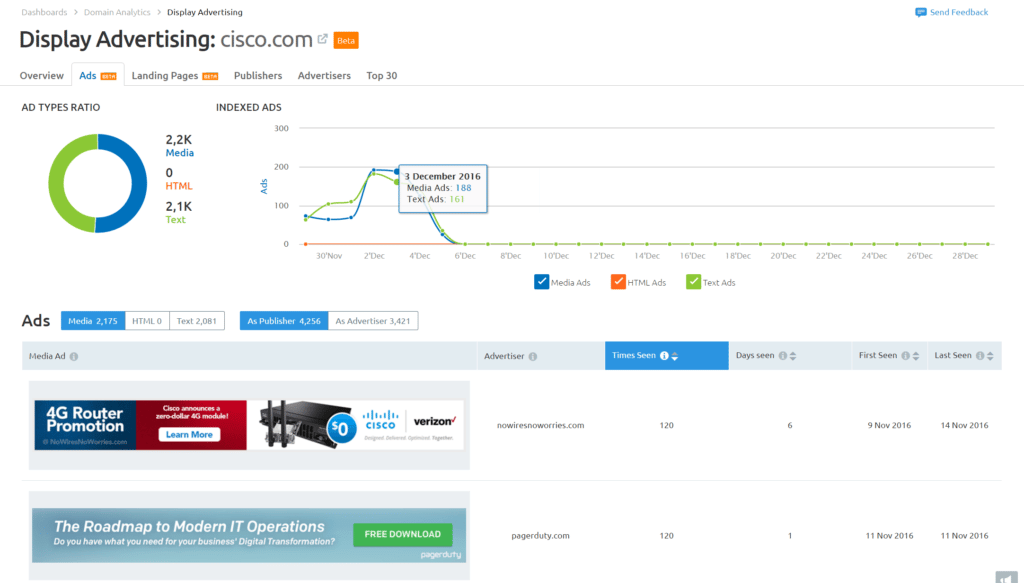Click the 0 HTML legend label

click(x=179, y=179)
